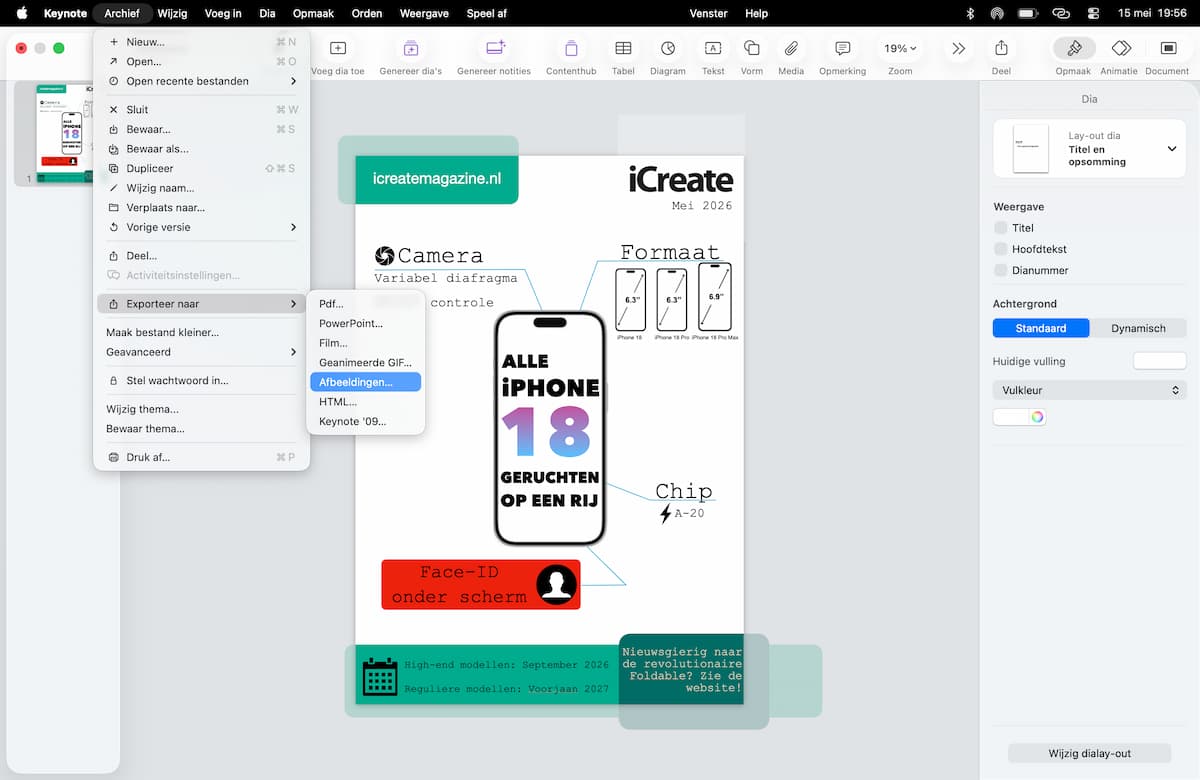Insert a table with the Tabel icon
This screenshot has height=780, width=1200.
(623, 48)
